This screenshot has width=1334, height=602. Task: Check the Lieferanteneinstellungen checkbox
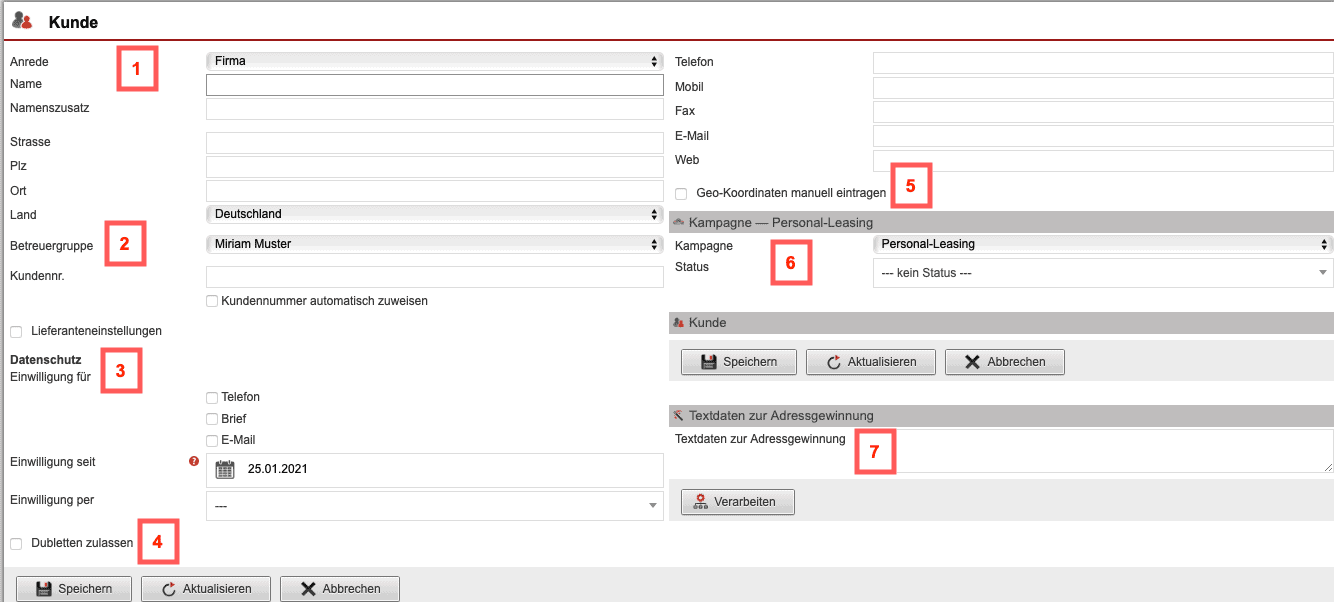16,331
